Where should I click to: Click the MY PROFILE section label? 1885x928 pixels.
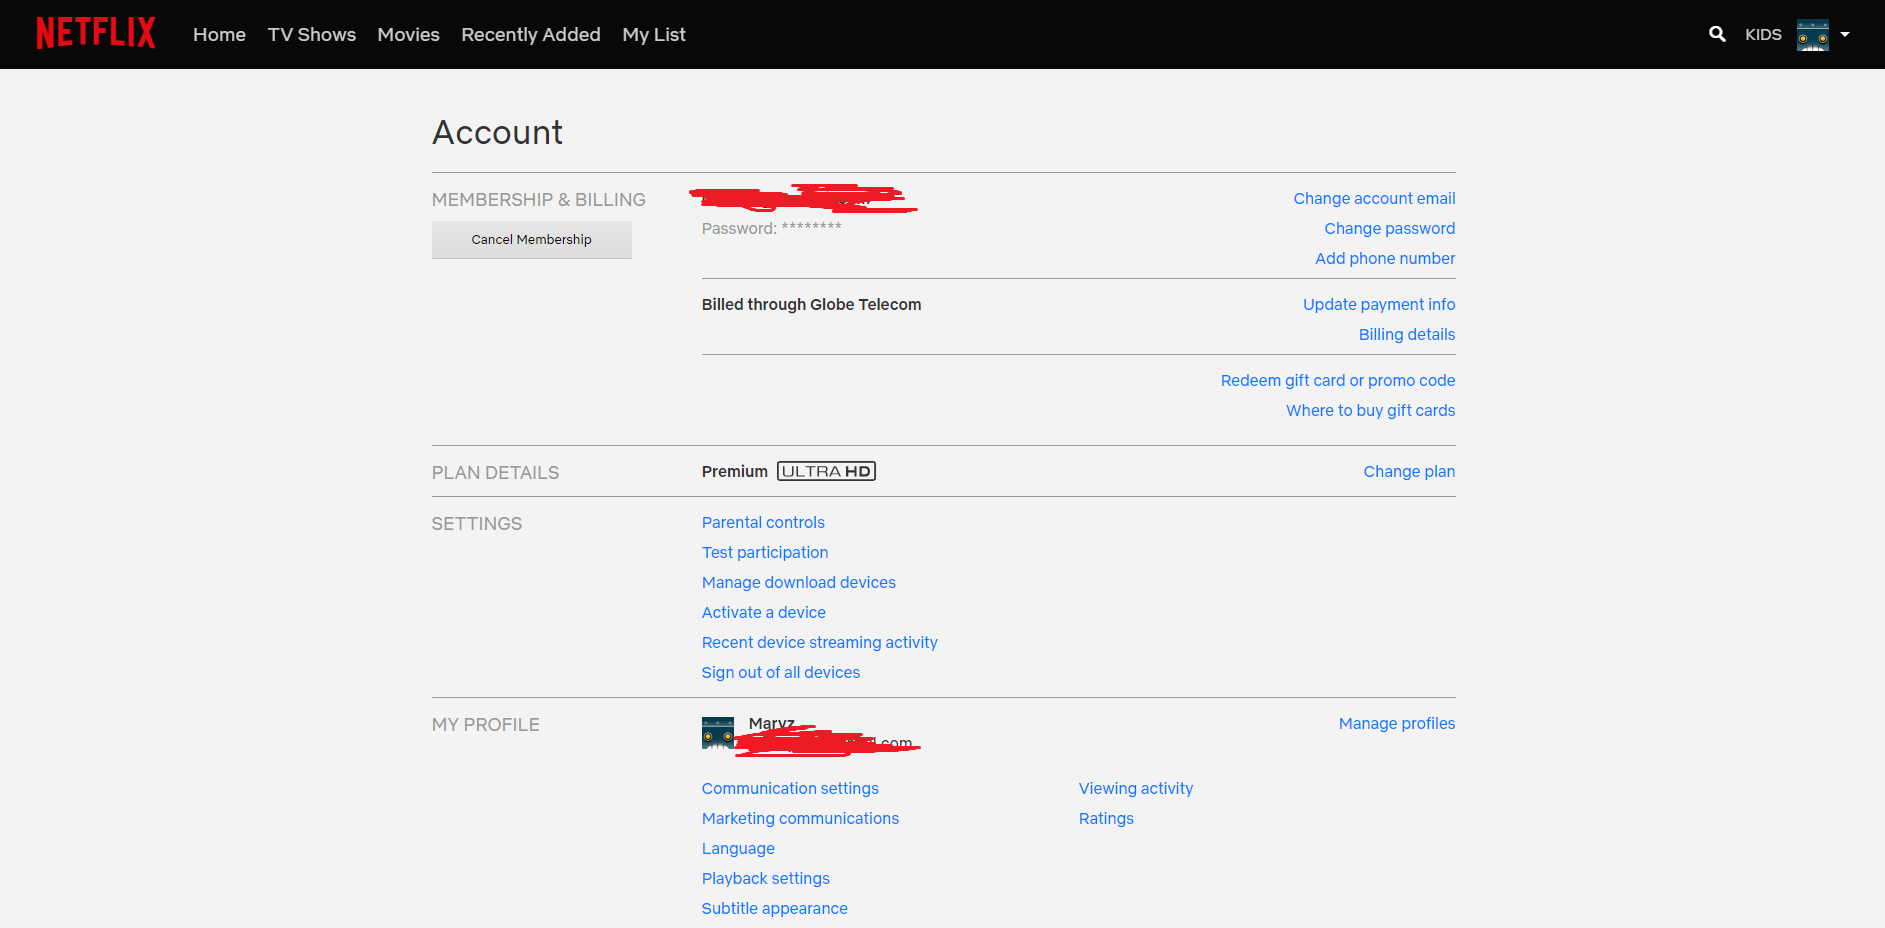486,725
